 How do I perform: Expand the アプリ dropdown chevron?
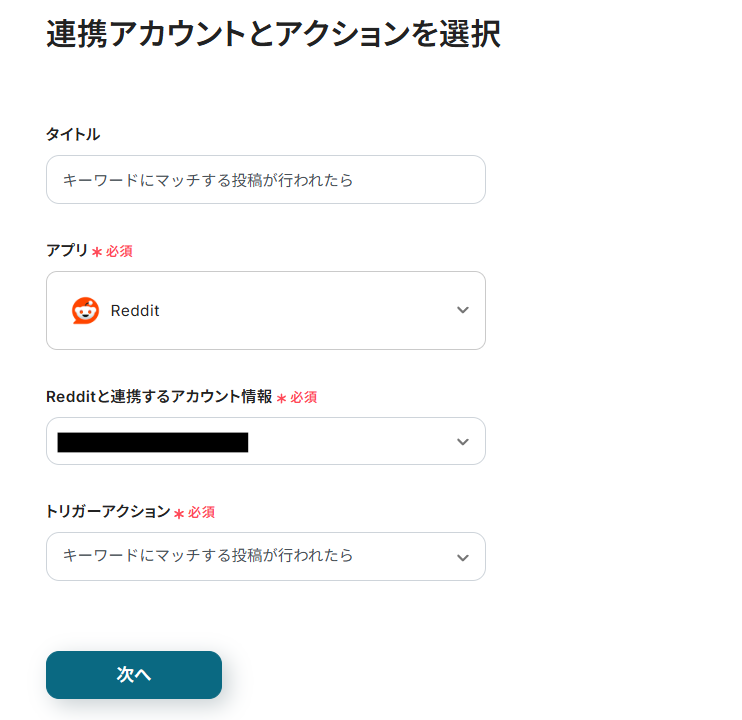pos(462,310)
